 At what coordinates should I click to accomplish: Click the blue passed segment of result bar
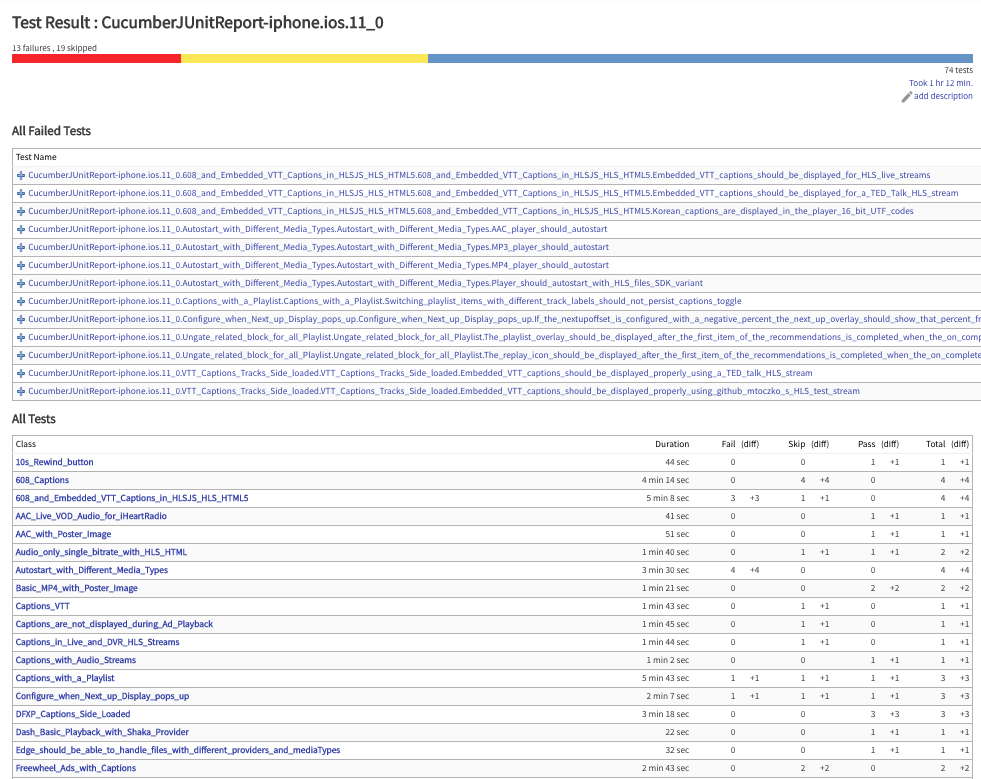(x=701, y=59)
